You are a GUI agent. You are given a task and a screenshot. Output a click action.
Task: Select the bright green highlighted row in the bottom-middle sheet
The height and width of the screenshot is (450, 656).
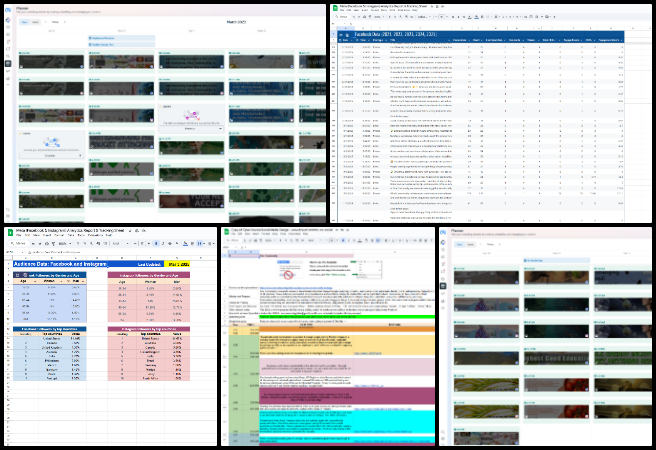point(347,317)
